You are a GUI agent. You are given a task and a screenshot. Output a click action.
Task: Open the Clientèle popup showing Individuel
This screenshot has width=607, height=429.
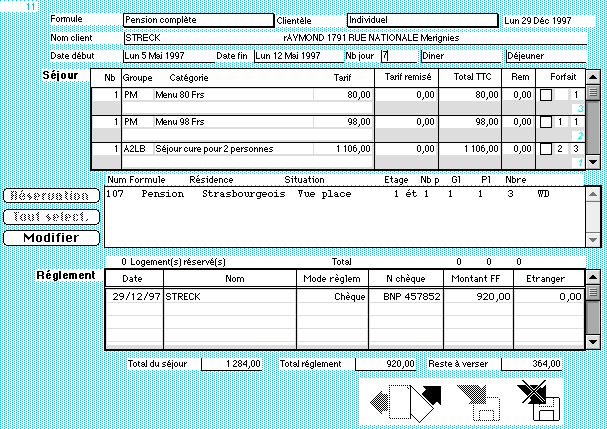click(423, 20)
